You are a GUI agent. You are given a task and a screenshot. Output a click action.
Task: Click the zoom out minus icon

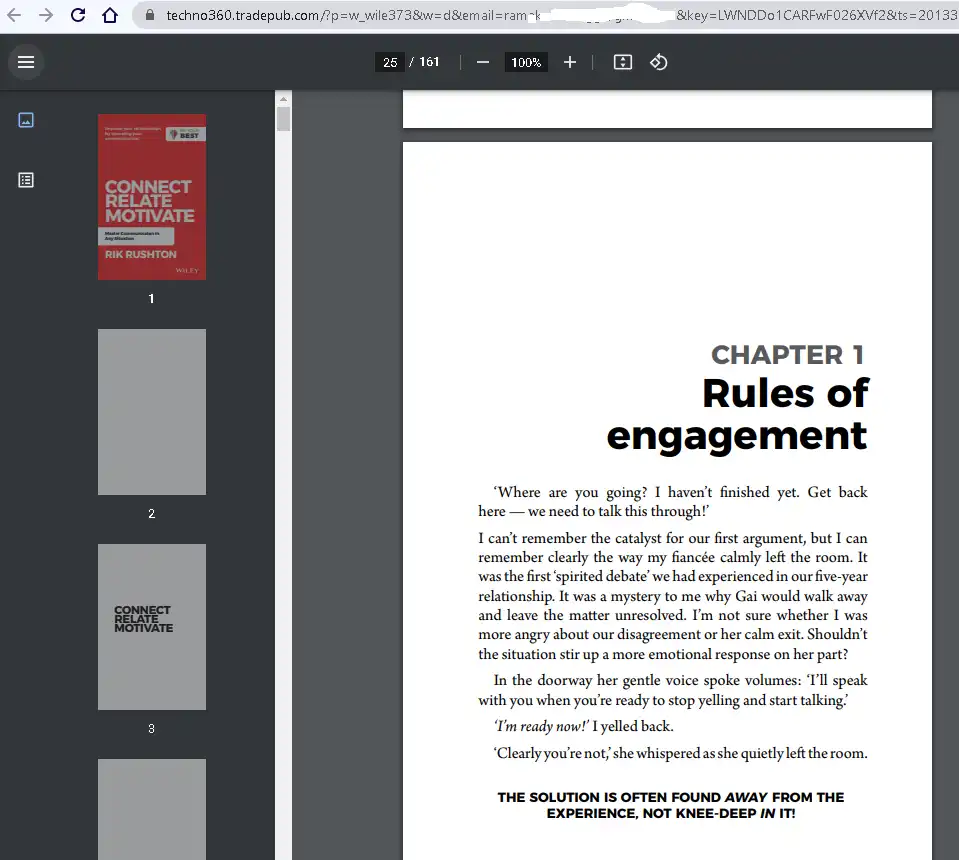[483, 62]
